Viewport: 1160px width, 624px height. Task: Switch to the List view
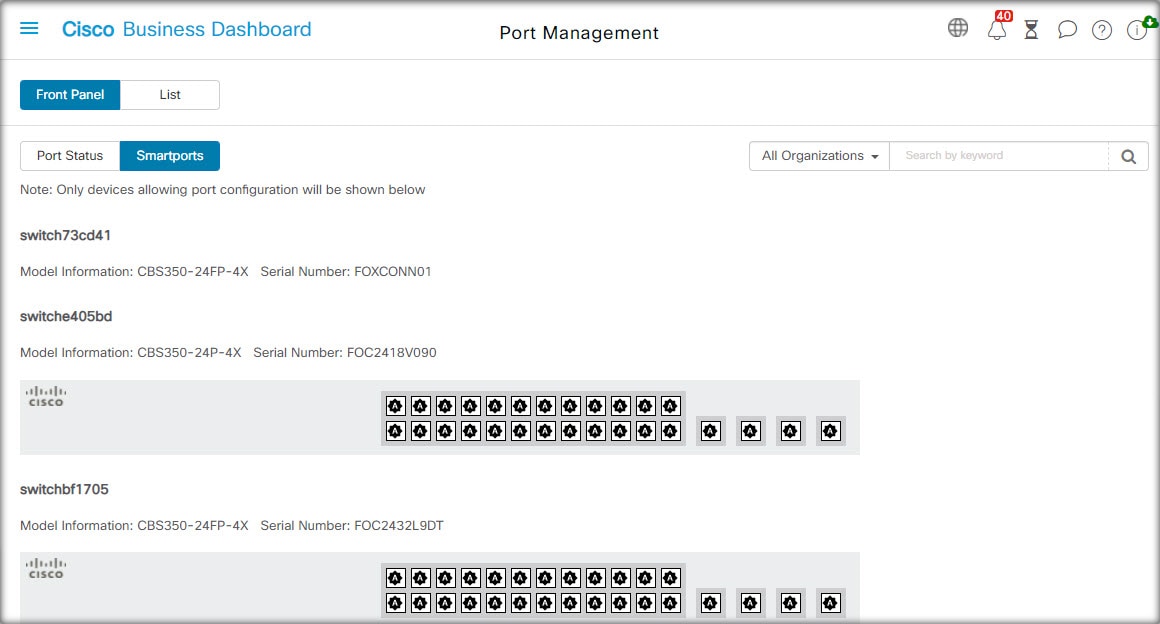point(170,95)
